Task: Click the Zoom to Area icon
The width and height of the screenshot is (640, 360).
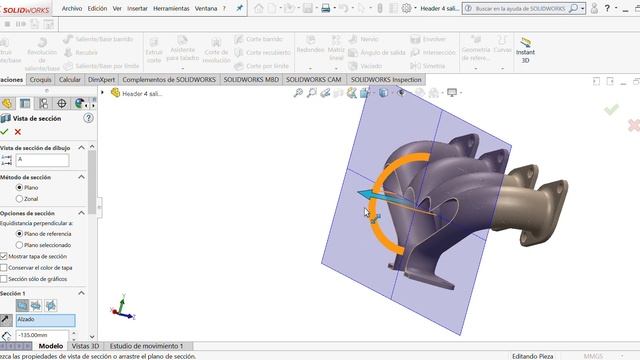Action: pyautogui.click(x=311, y=93)
